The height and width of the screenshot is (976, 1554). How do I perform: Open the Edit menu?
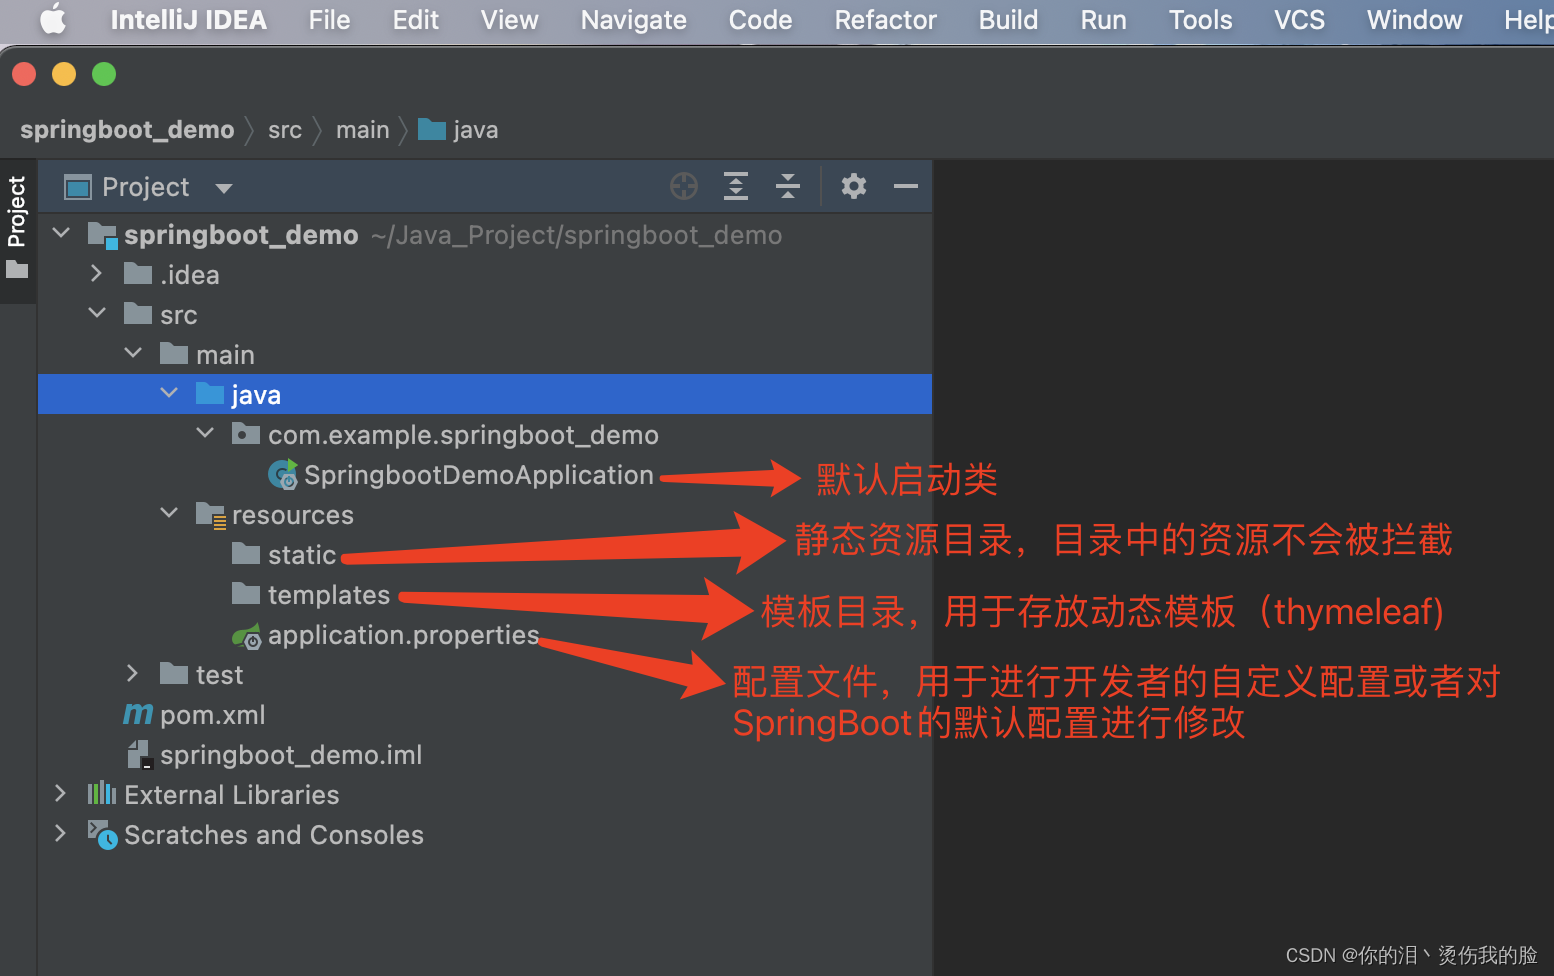point(415,20)
